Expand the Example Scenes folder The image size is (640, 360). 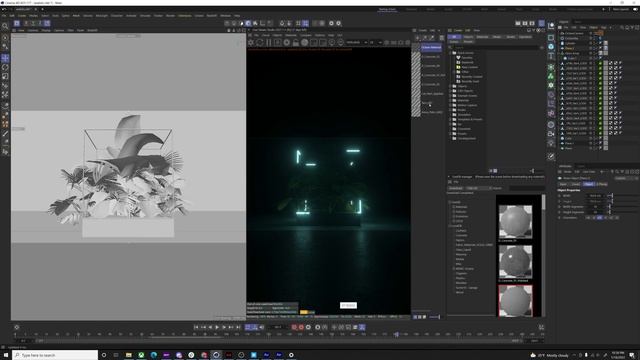451,96
